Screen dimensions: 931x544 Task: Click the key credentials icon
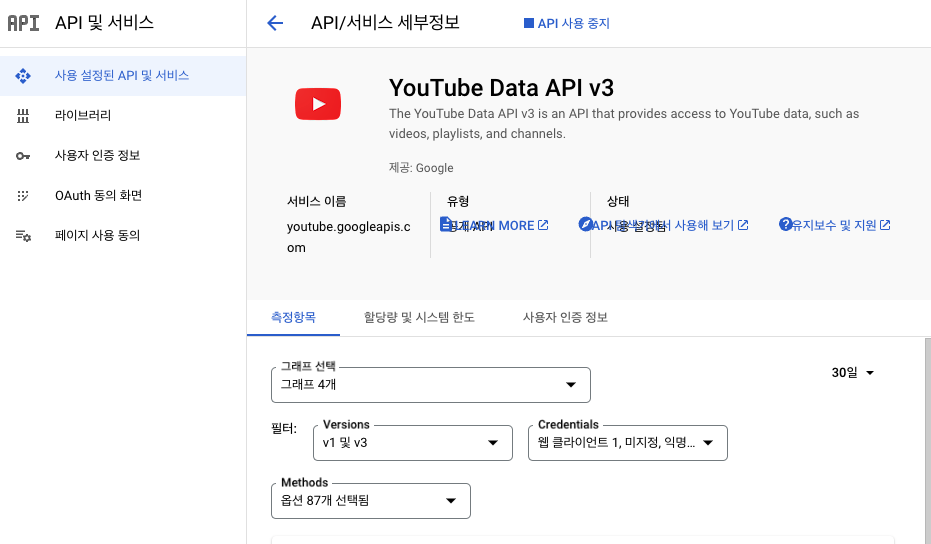coord(23,156)
